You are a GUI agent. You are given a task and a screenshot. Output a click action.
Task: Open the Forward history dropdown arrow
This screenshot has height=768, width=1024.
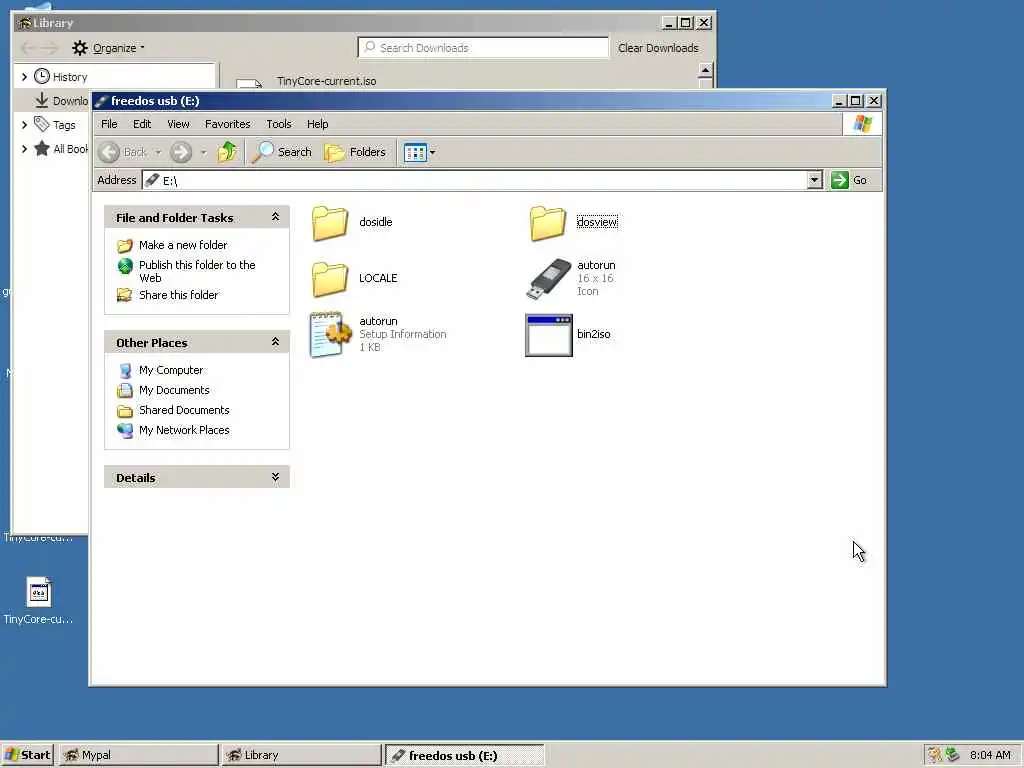(203, 152)
